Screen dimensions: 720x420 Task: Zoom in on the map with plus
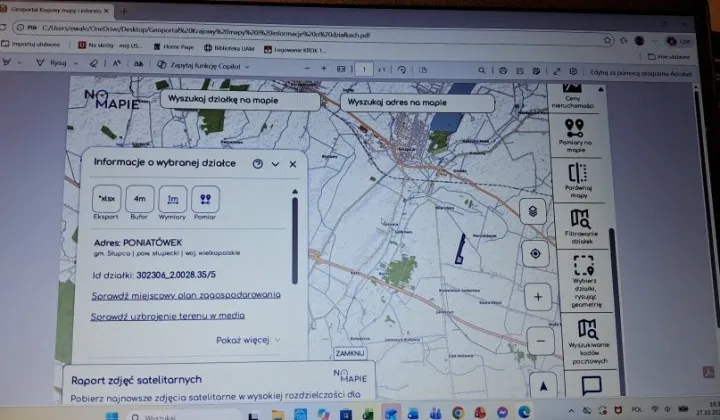[538, 297]
